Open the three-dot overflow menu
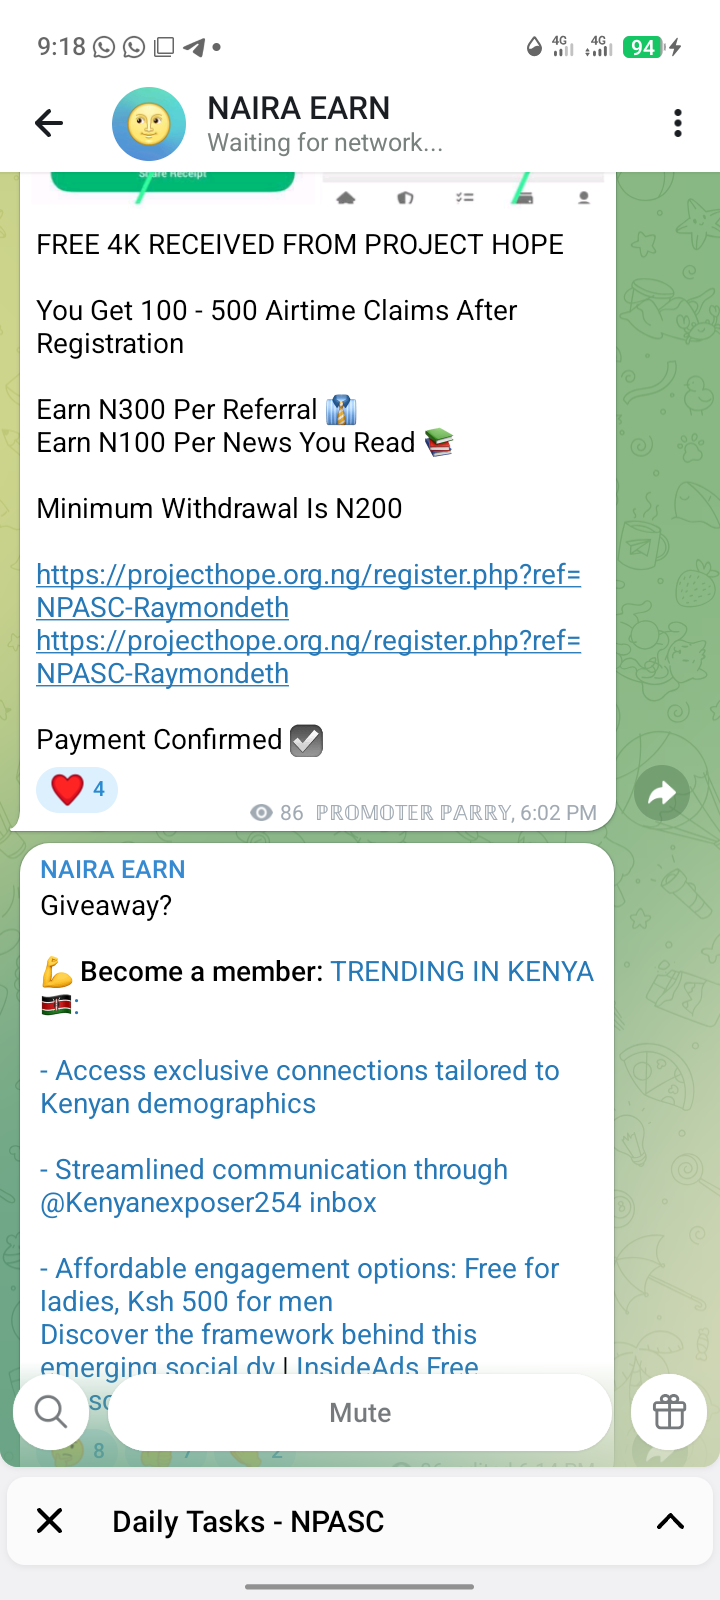720x1600 pixels. click(678, 123)
